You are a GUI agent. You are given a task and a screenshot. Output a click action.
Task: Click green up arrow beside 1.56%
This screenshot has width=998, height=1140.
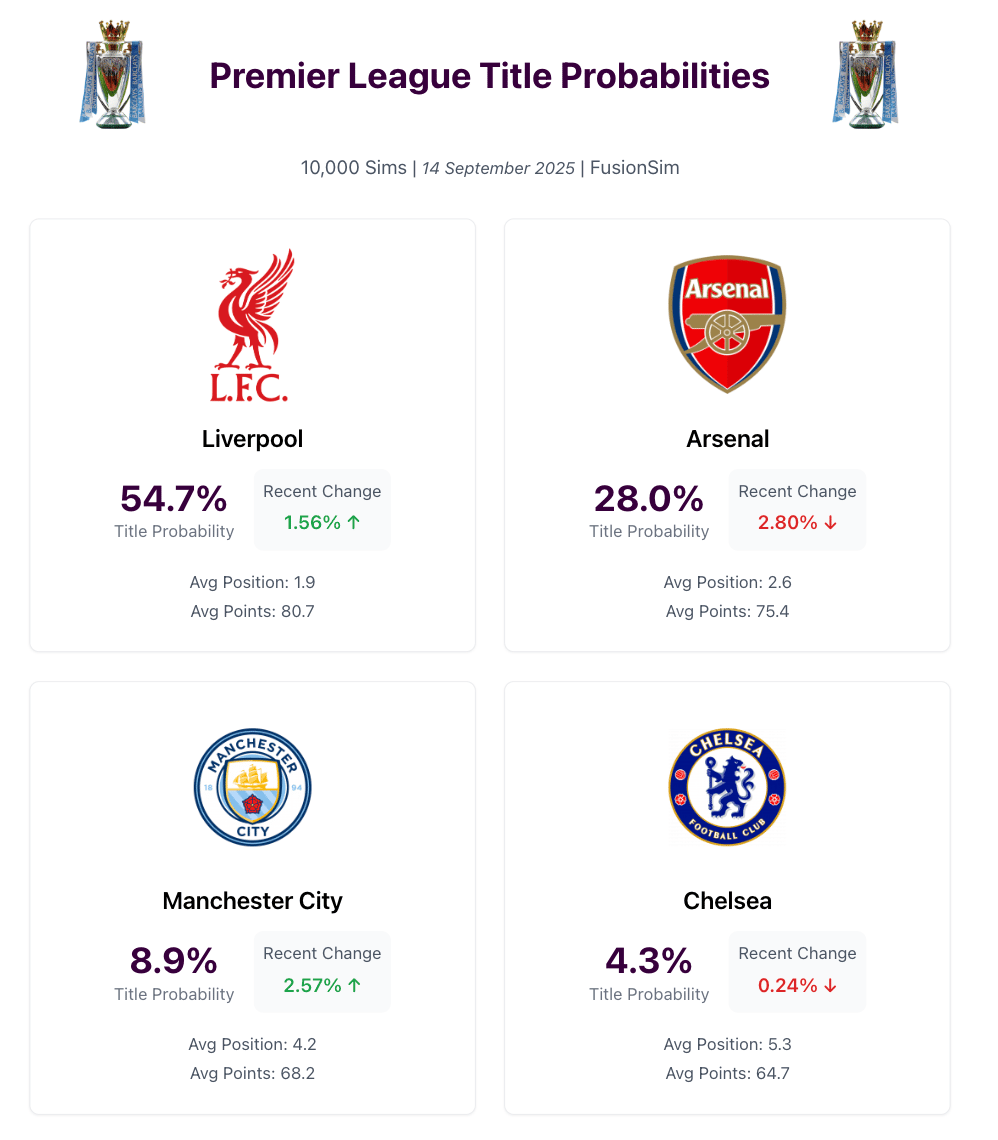tap(354, 522)
